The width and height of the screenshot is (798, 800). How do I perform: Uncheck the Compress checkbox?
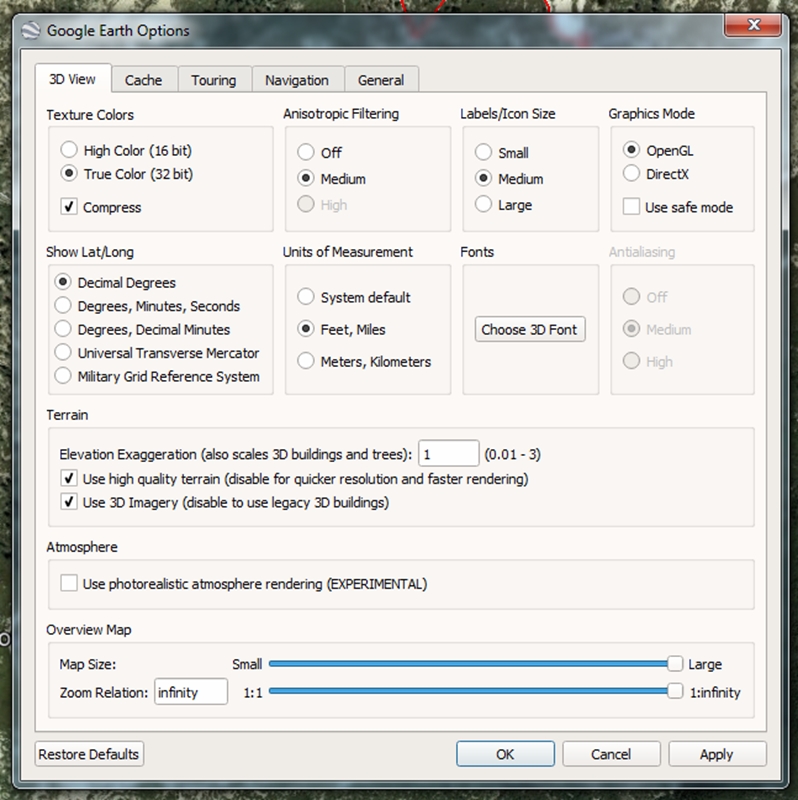click(69, 207)
